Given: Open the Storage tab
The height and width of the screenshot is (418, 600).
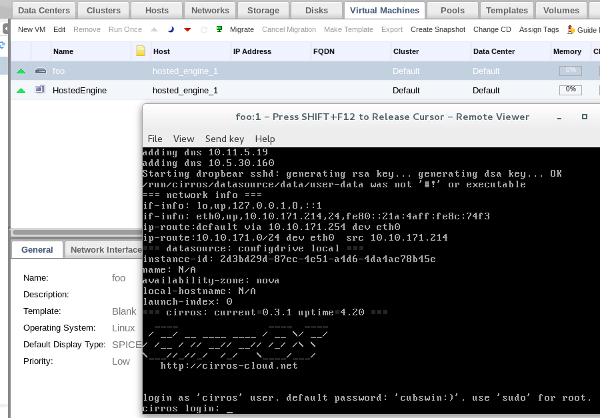Looking at the screenshot, I should pos(263,10).
